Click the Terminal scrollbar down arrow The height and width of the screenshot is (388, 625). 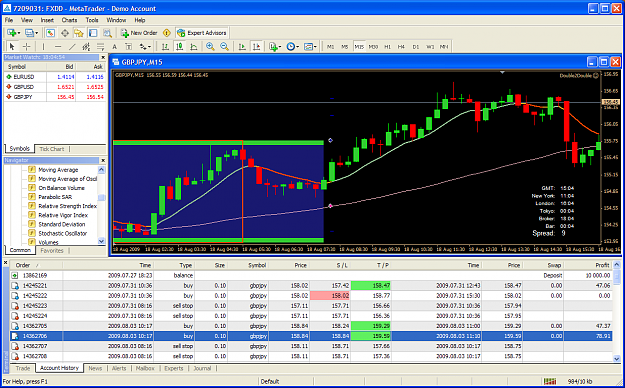point(617,359)
